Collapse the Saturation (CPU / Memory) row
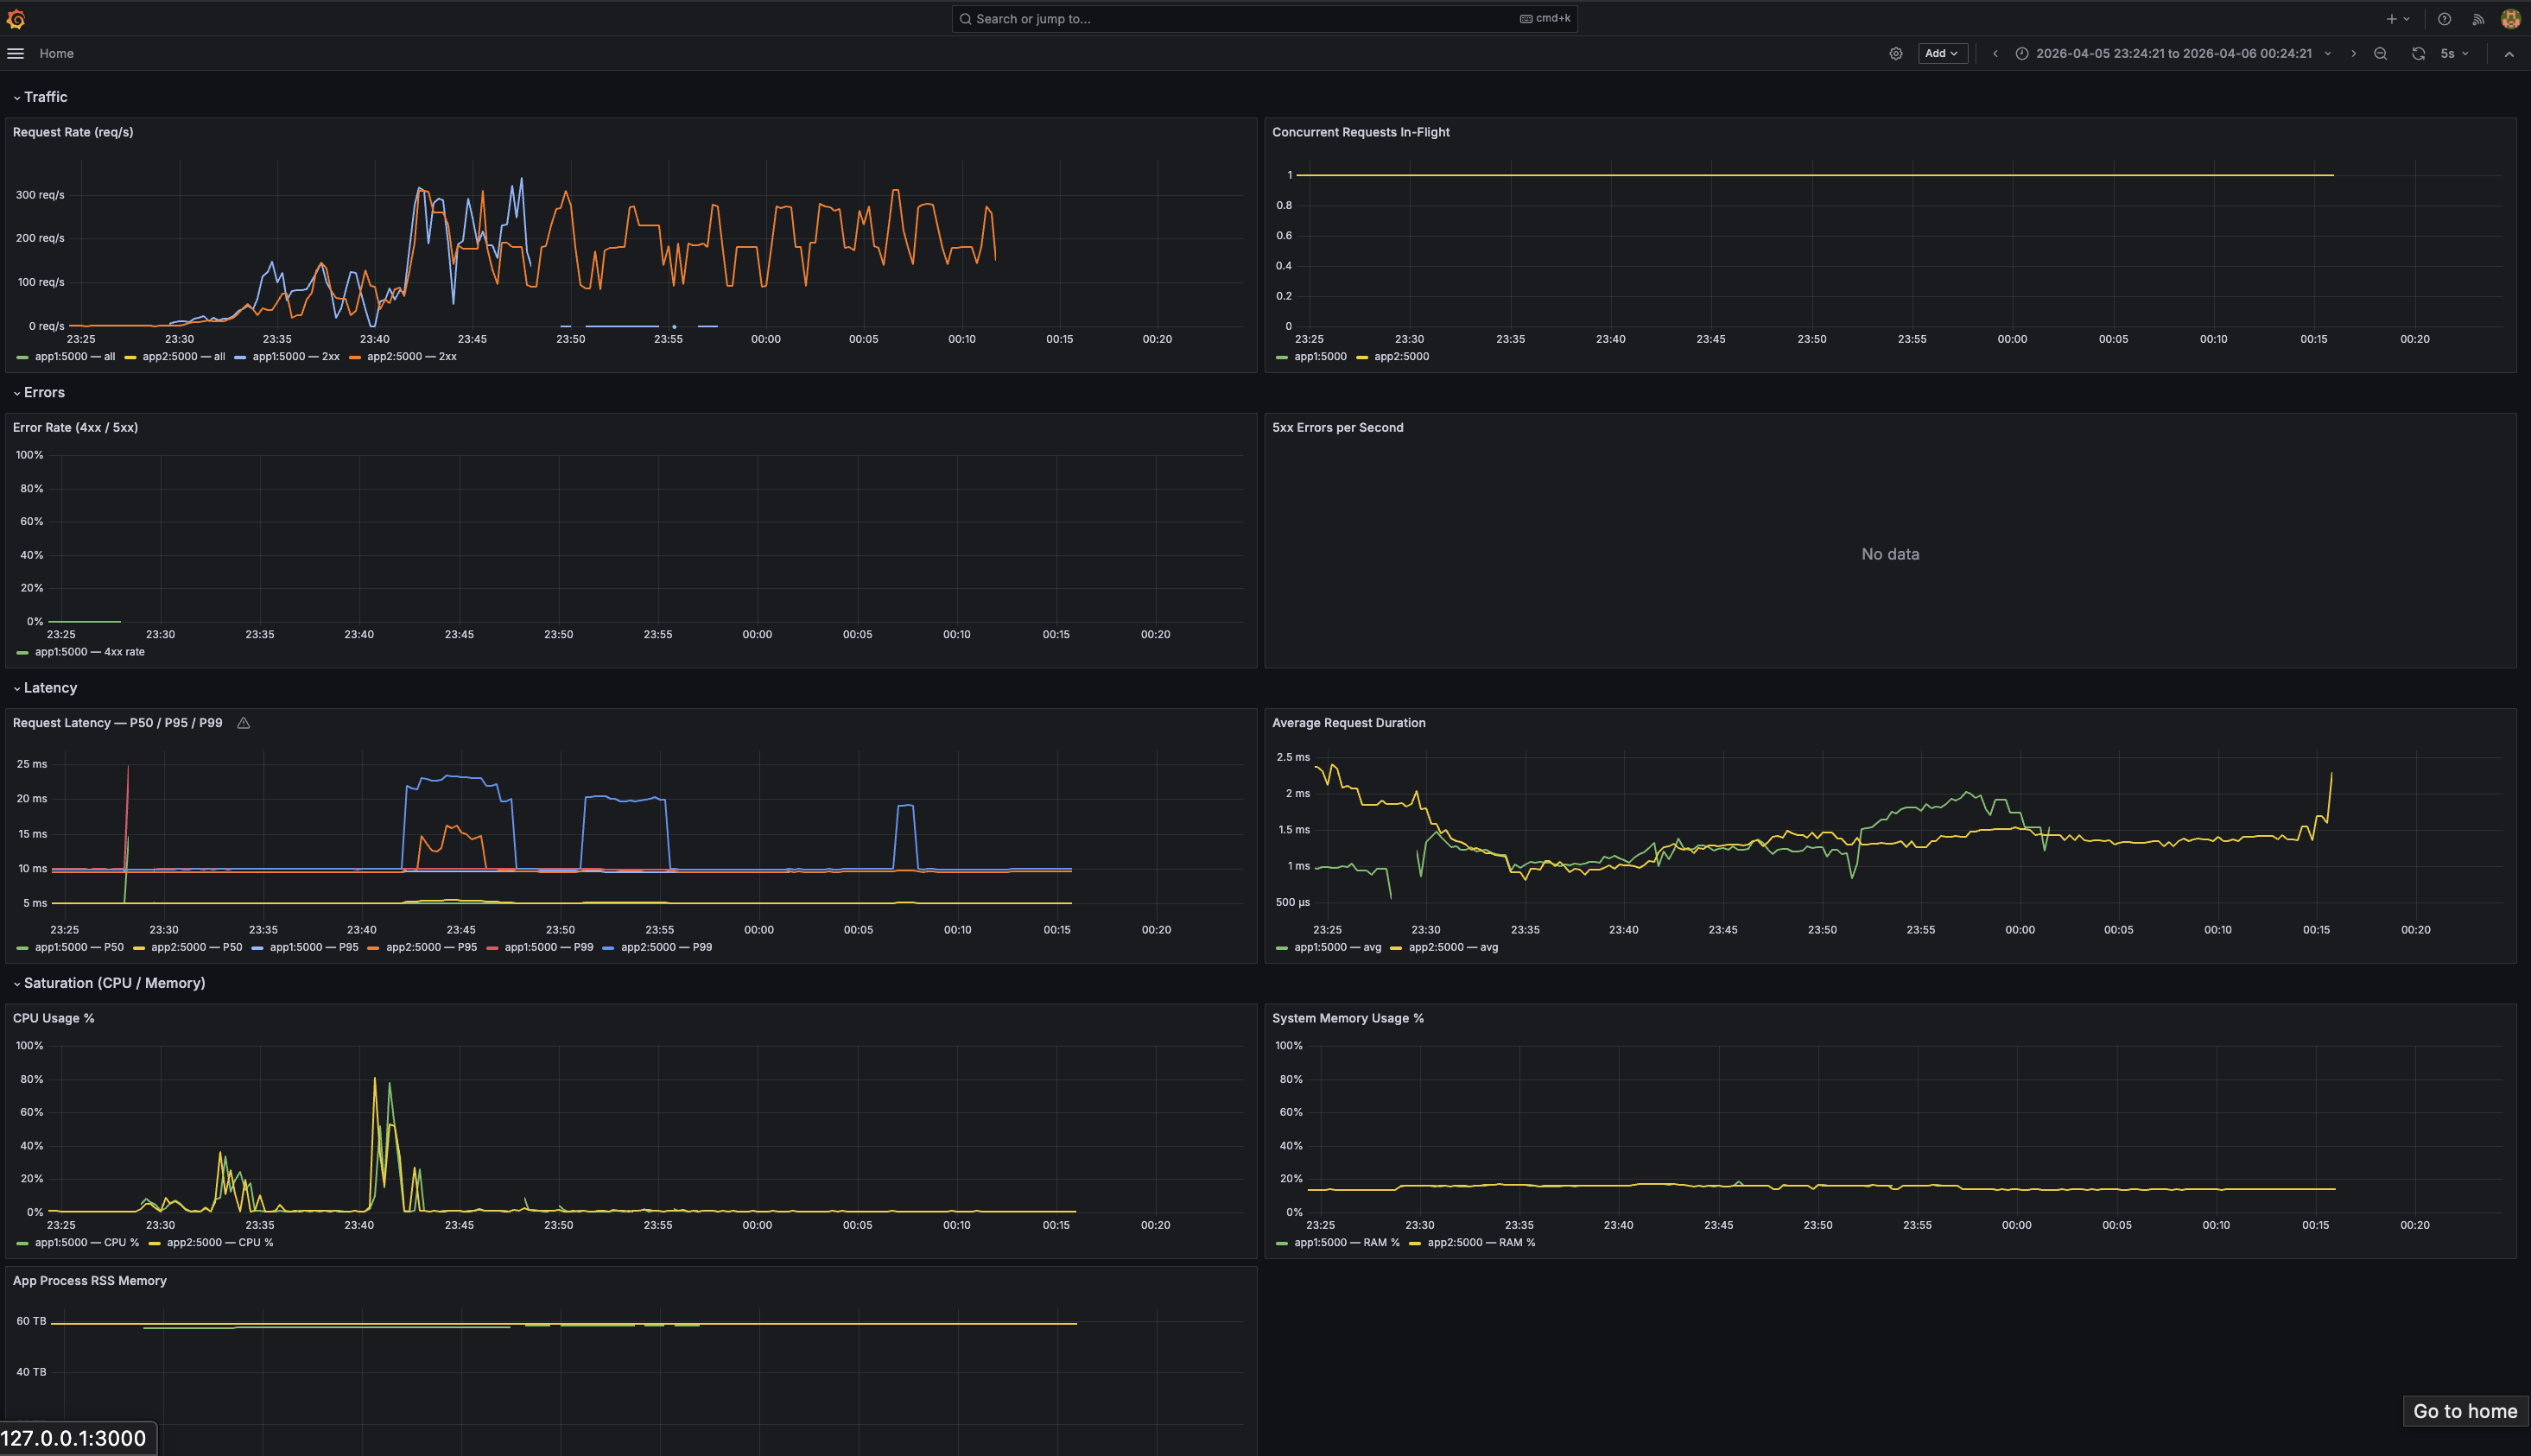This screenshot has width=2531, height=1456. pos(114,983)
